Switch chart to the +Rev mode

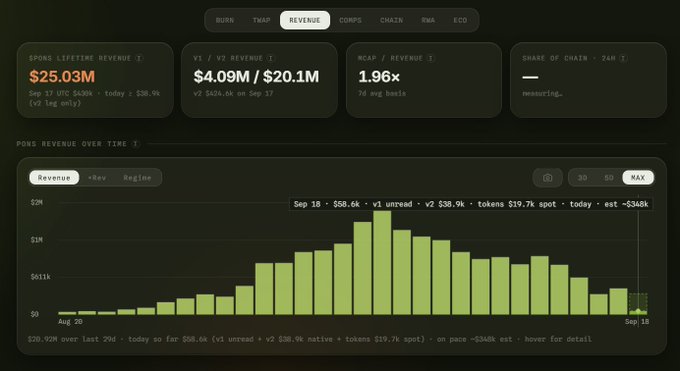[x=97, y=178]
